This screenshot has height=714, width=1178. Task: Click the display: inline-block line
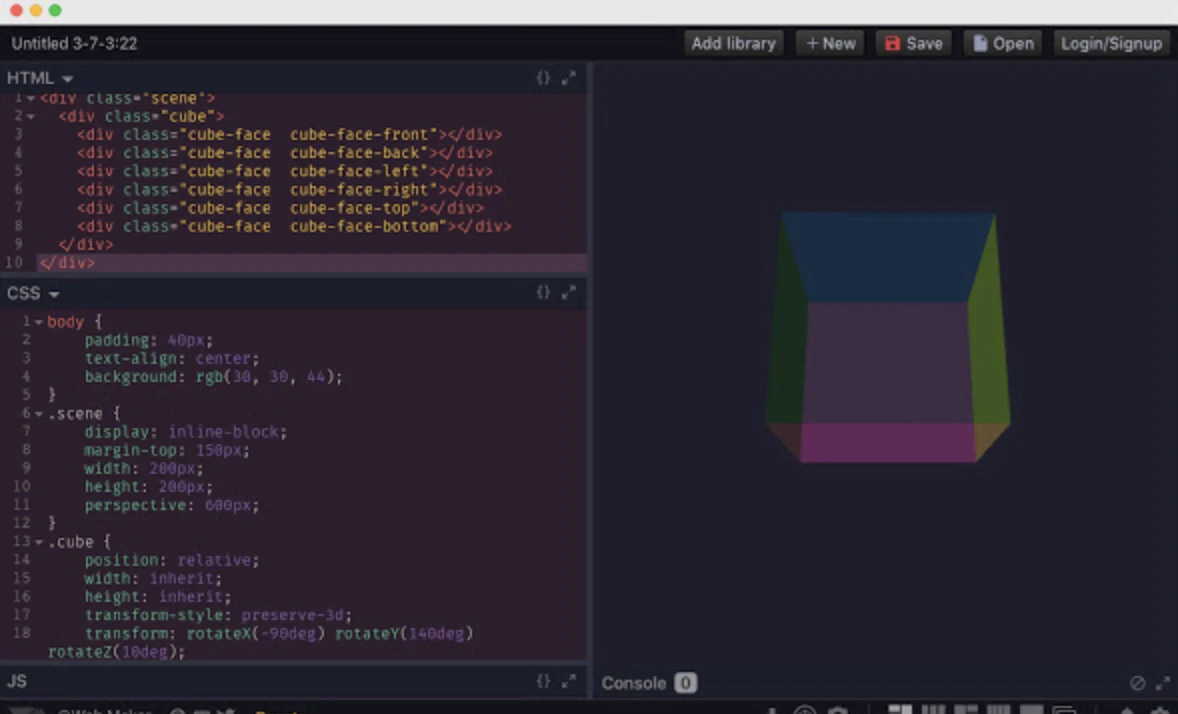click(186, 432)
